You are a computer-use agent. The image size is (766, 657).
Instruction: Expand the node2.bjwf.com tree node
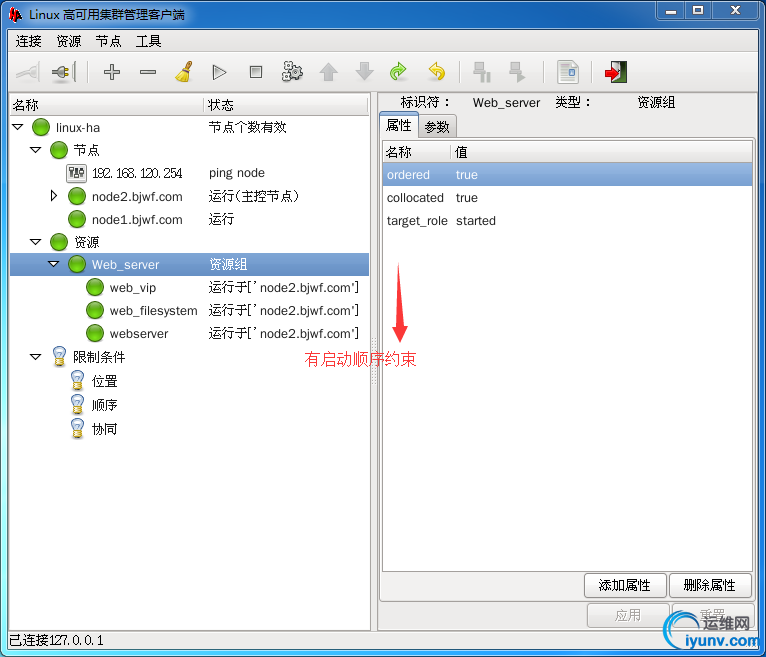click(x=54, y=196)
